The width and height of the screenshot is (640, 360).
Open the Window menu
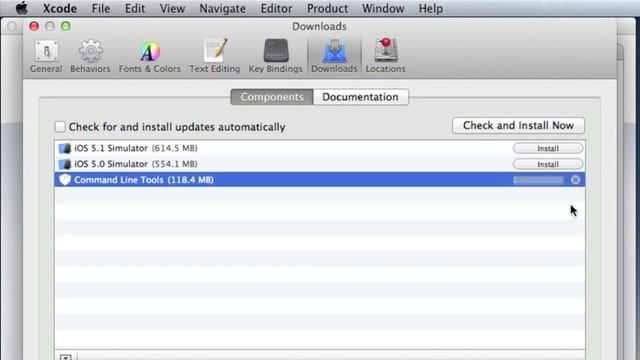click(383, 8)
